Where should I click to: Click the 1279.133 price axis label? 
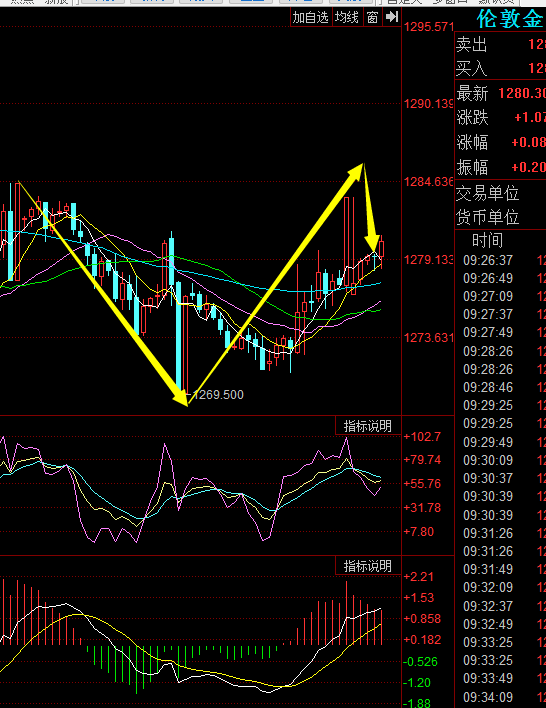pyautogui.click(x=429, y=260)
